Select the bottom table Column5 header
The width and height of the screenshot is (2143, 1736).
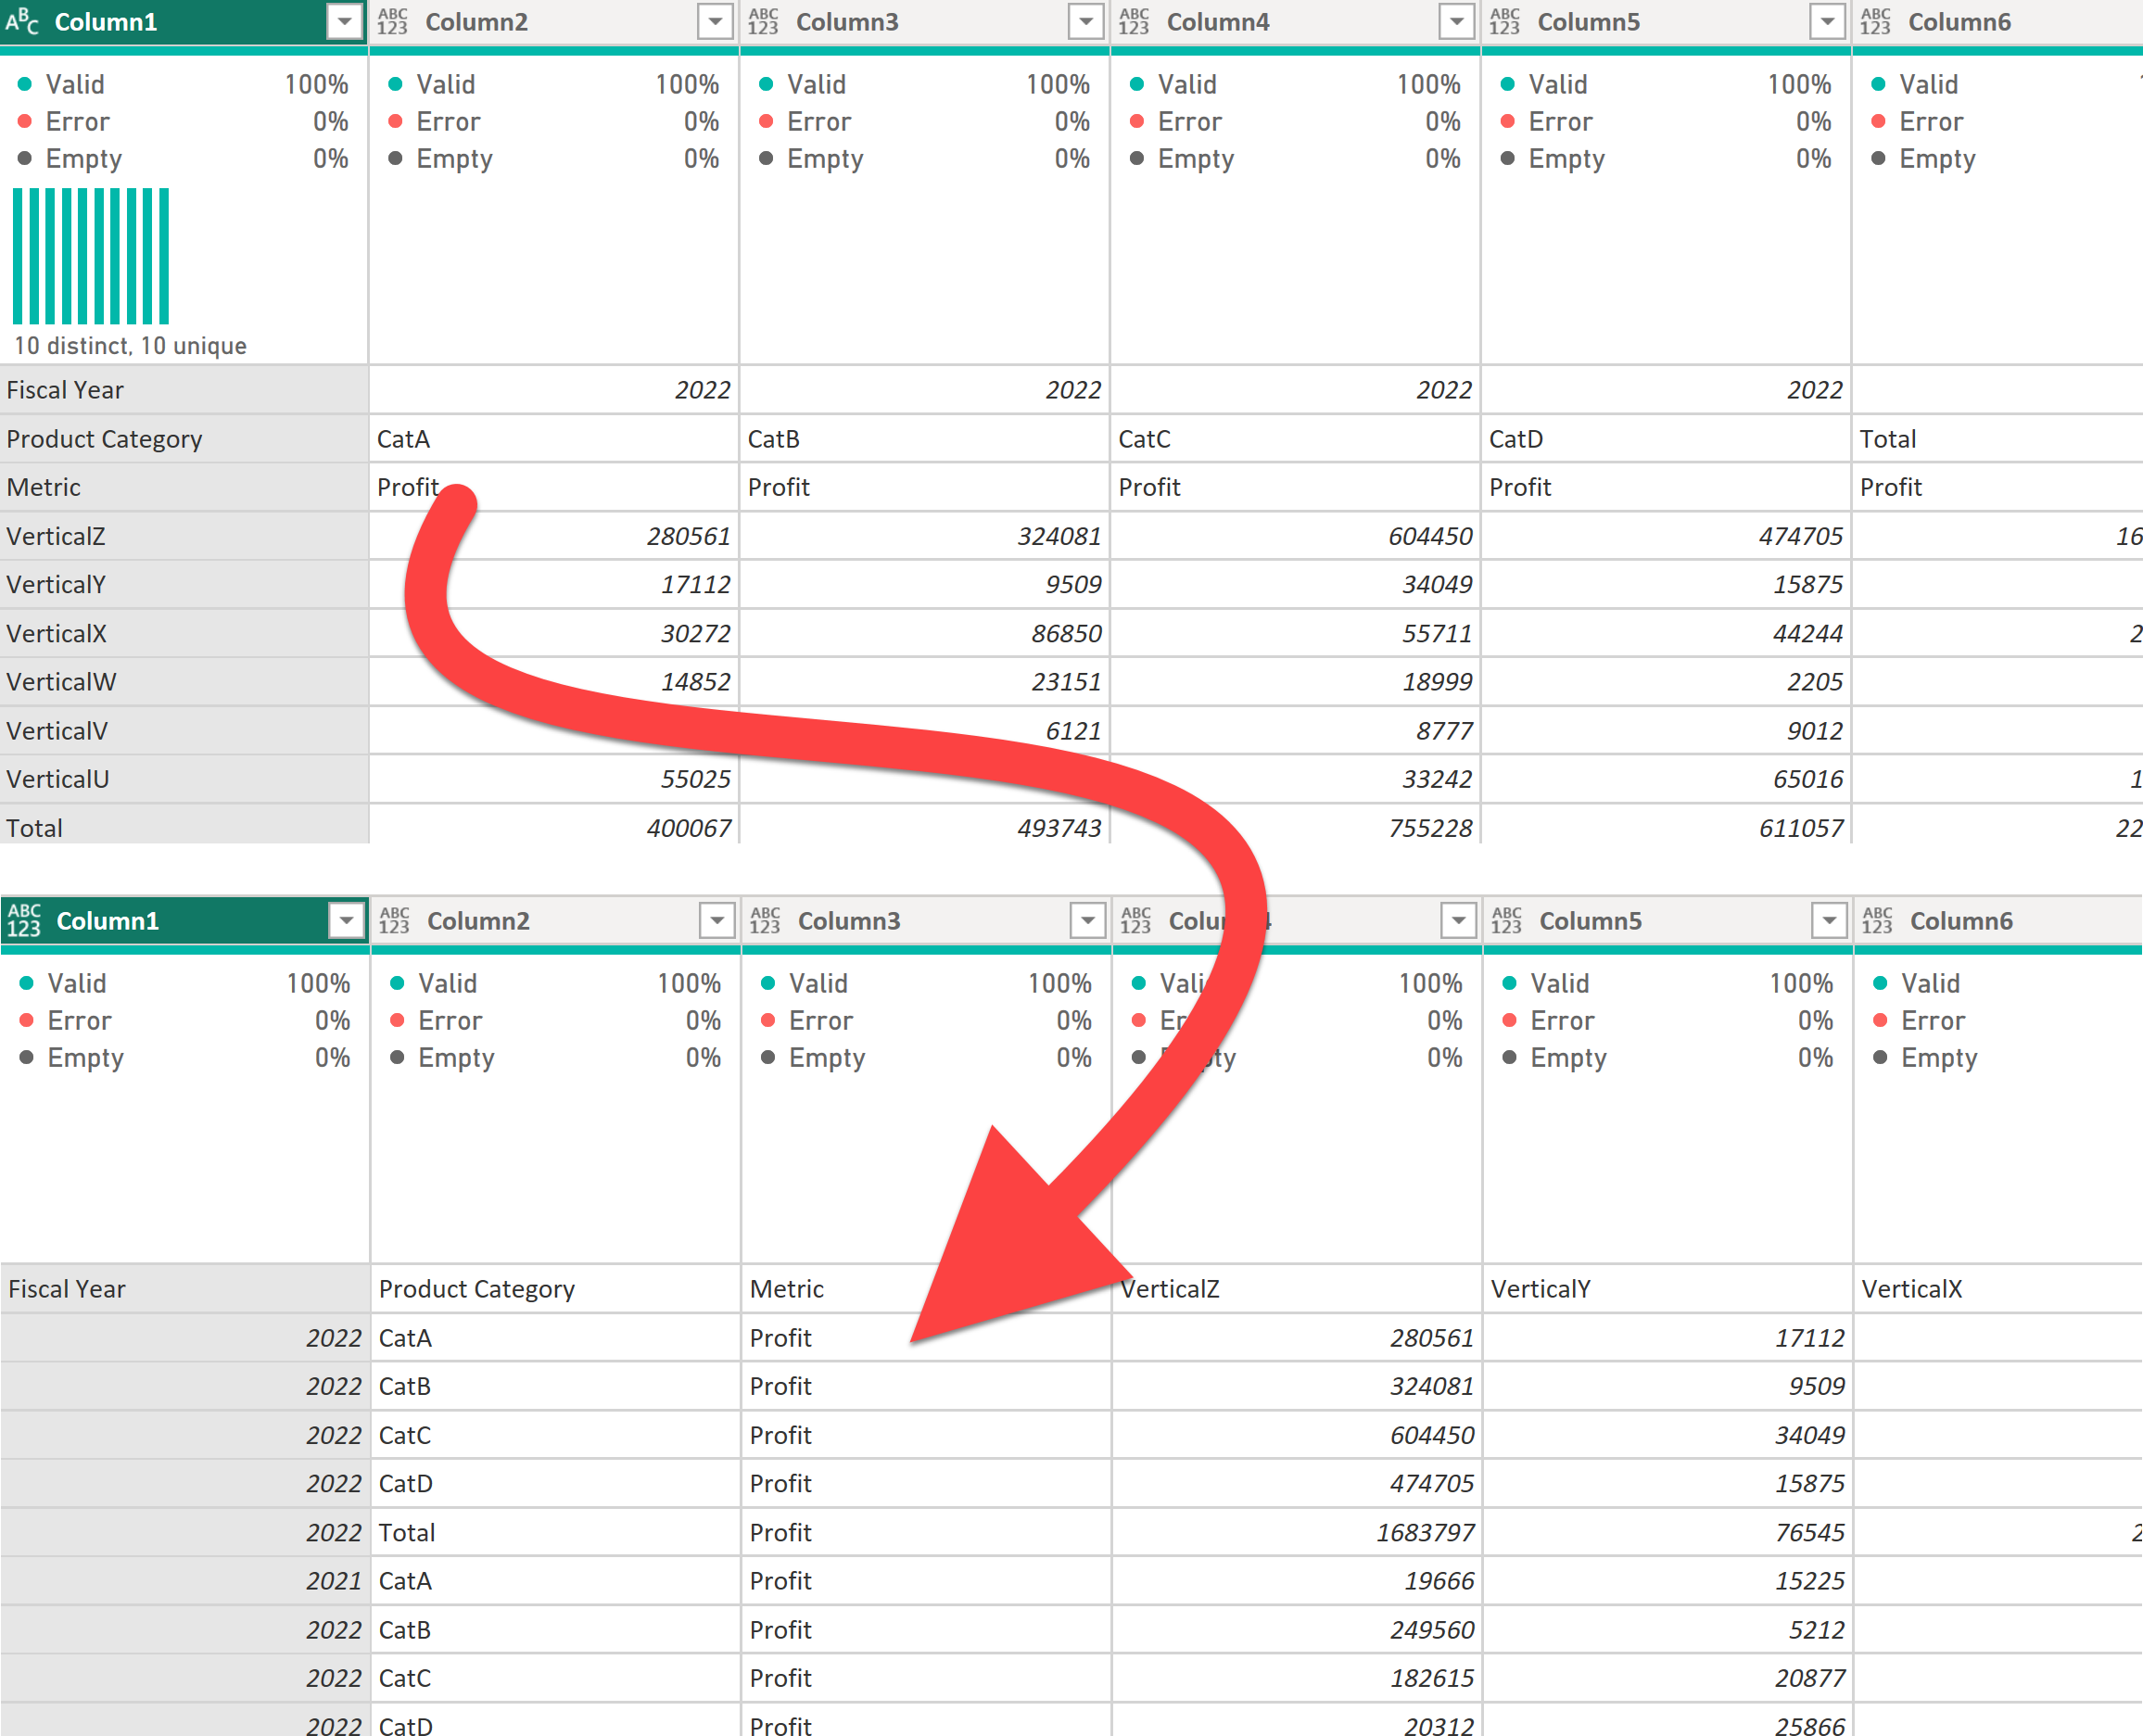click(x=1668, y=920)
